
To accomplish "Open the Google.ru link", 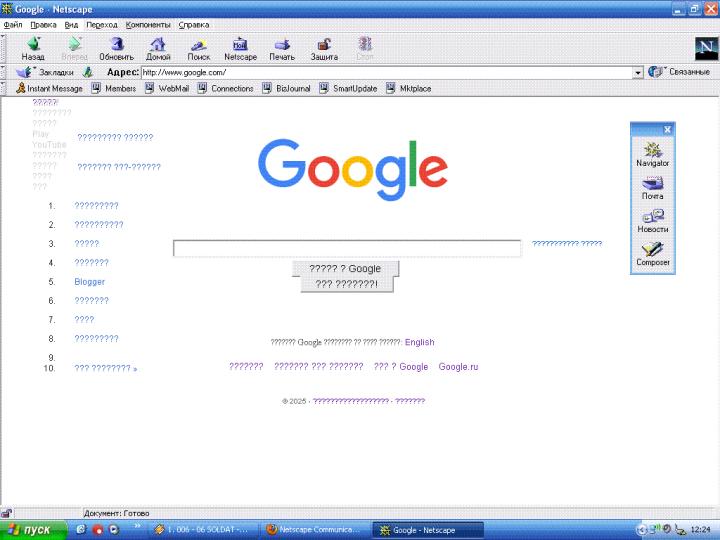I will tap(458, 366).
